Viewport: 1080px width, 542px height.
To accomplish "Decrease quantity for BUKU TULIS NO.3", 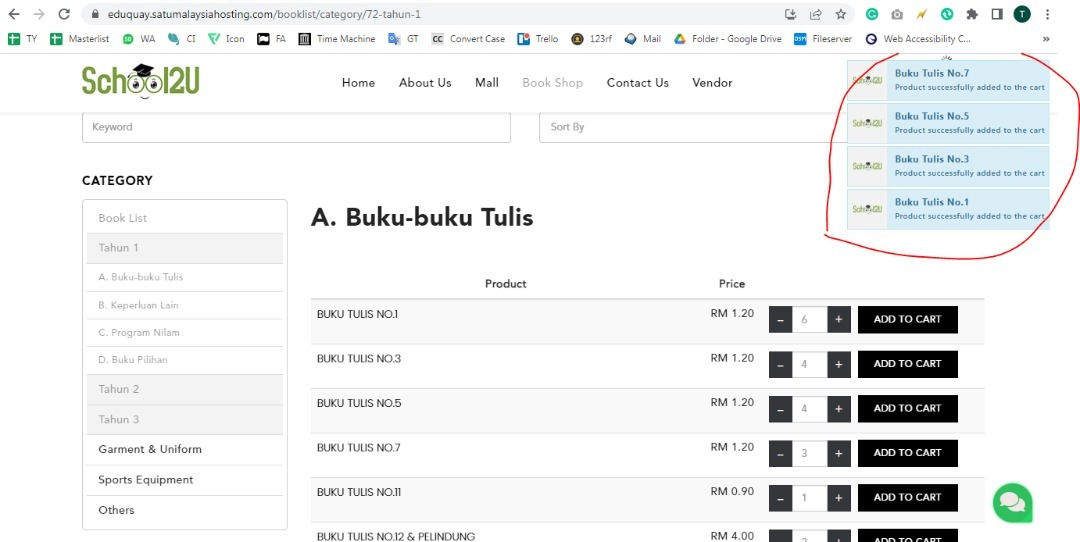I will (x=781, y=364).
